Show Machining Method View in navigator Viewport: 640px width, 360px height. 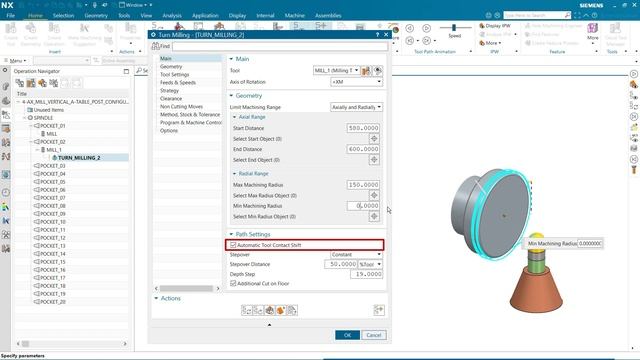coord(53,83)
